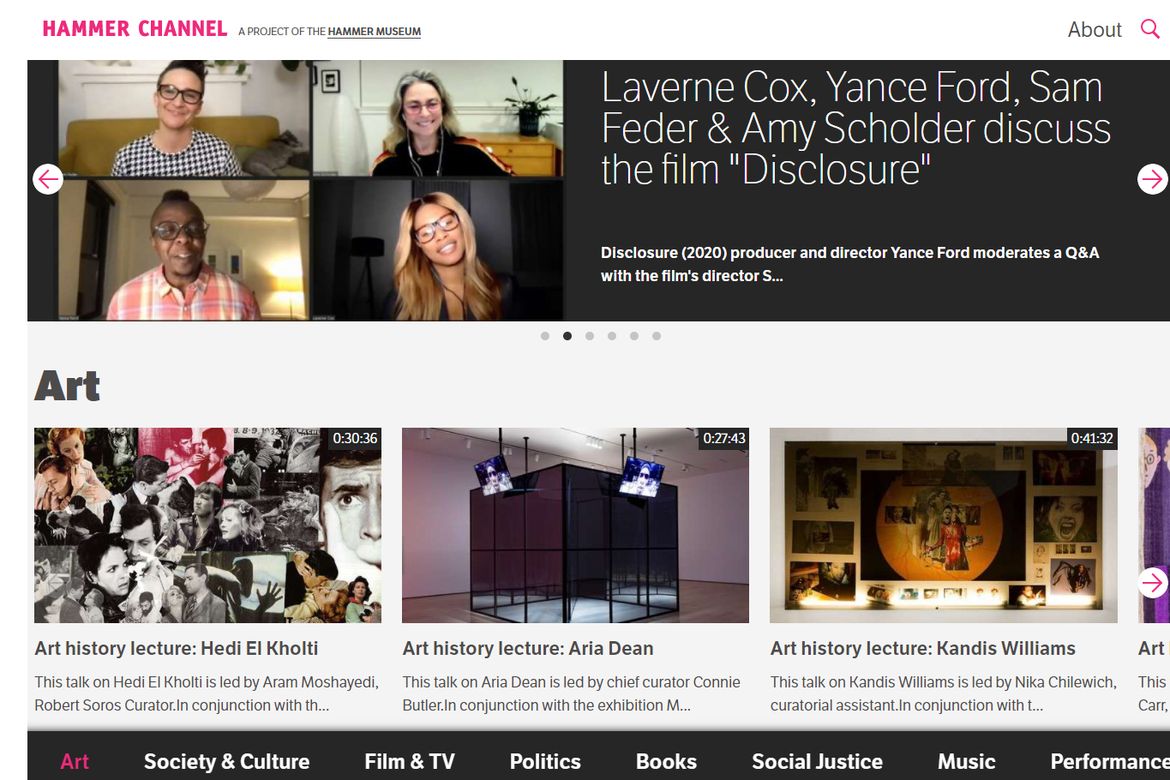Click the 0:30:36 duration badge
Screen dimensions: 1170x780
pos(354,438)
